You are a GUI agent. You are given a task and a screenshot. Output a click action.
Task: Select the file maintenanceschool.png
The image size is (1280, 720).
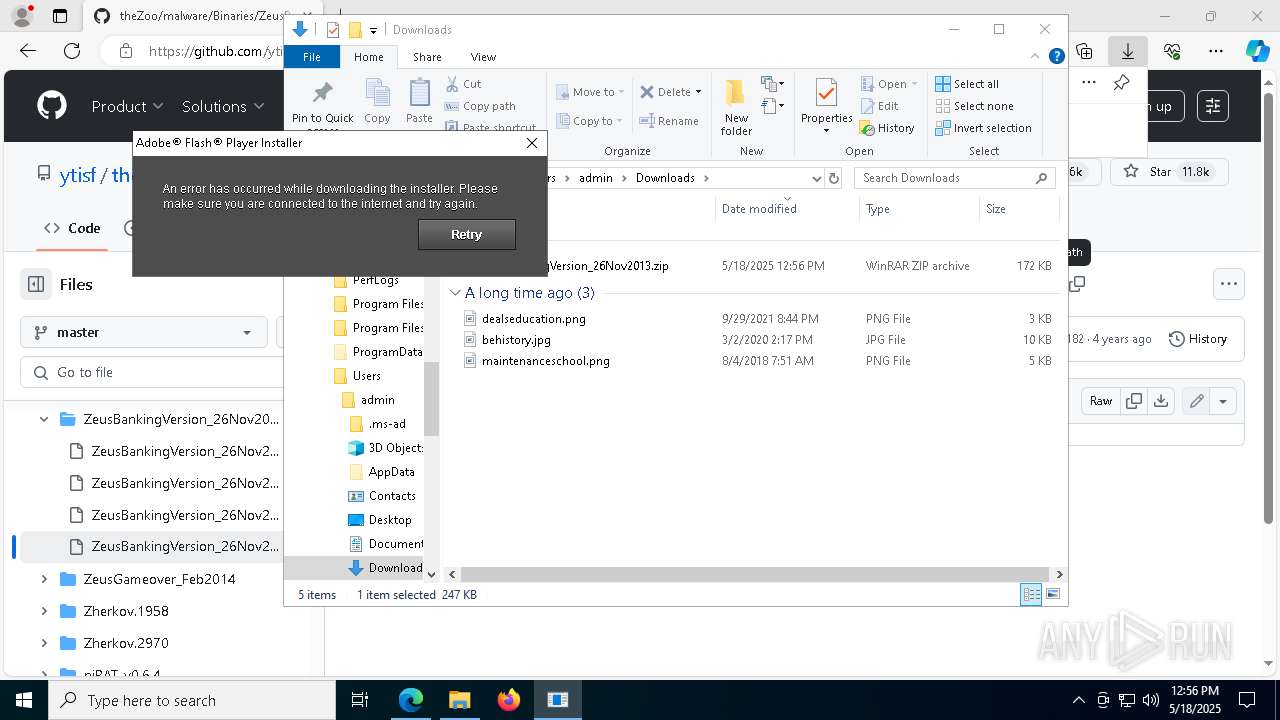coord(546,361)
